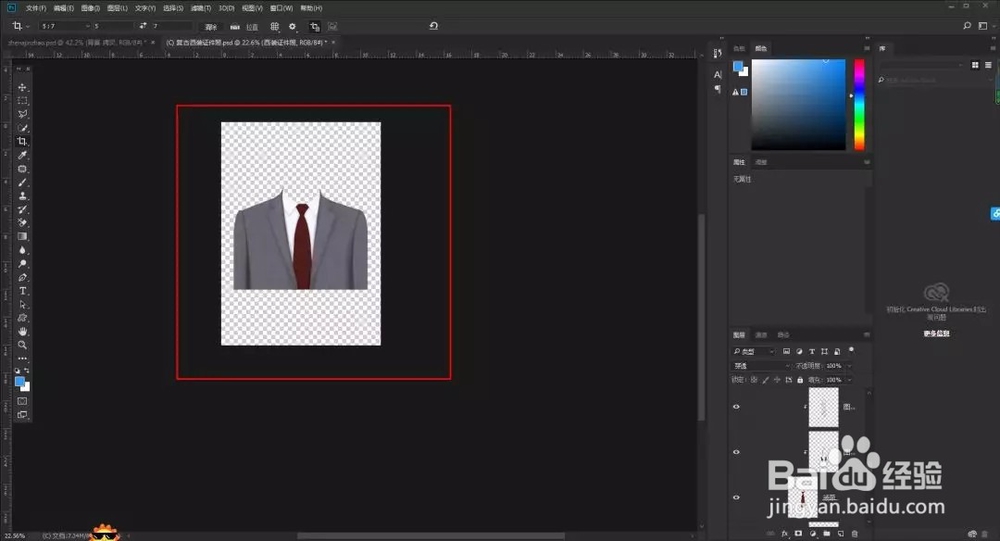This screenshot has height=541, width=1000.
Task: Open the 图像(I) menu
Action: click(92, 8)
